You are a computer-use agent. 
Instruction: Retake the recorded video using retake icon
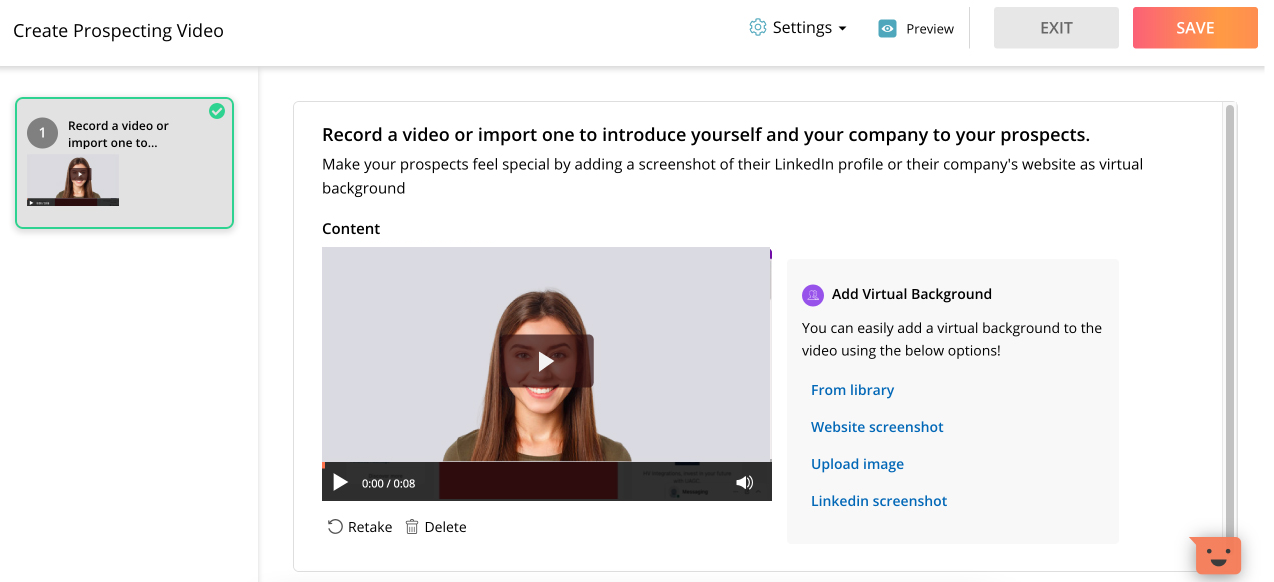(335, 526)
